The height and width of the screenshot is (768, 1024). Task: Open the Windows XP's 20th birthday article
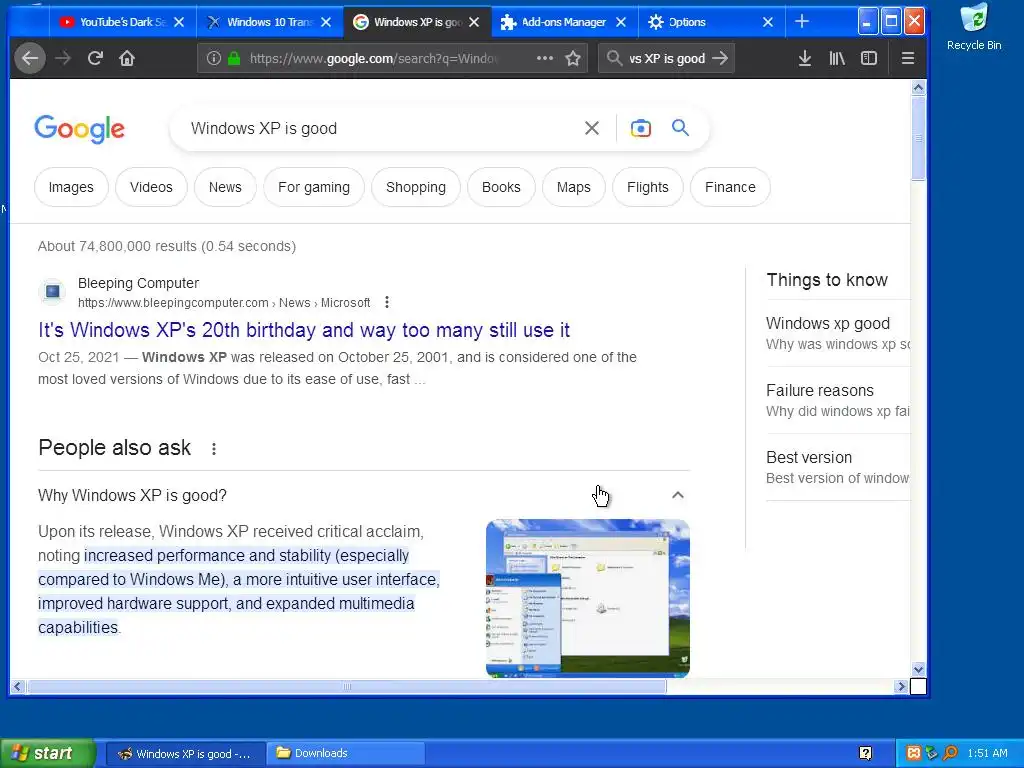(304, 330)
